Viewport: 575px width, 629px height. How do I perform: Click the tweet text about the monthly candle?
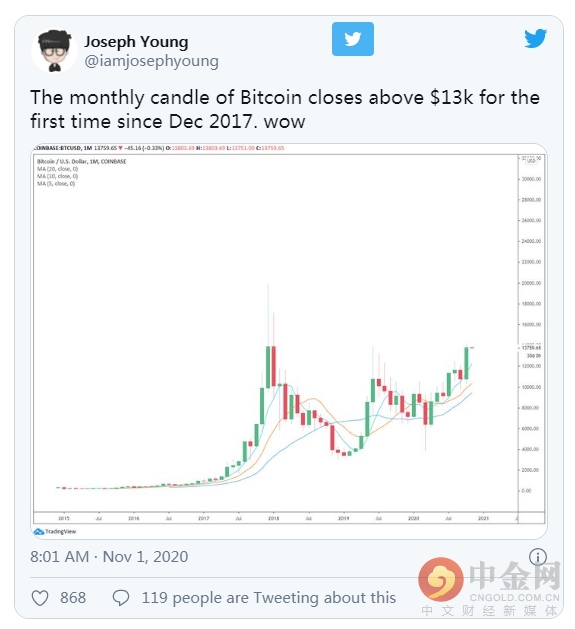tap(285, 109)
